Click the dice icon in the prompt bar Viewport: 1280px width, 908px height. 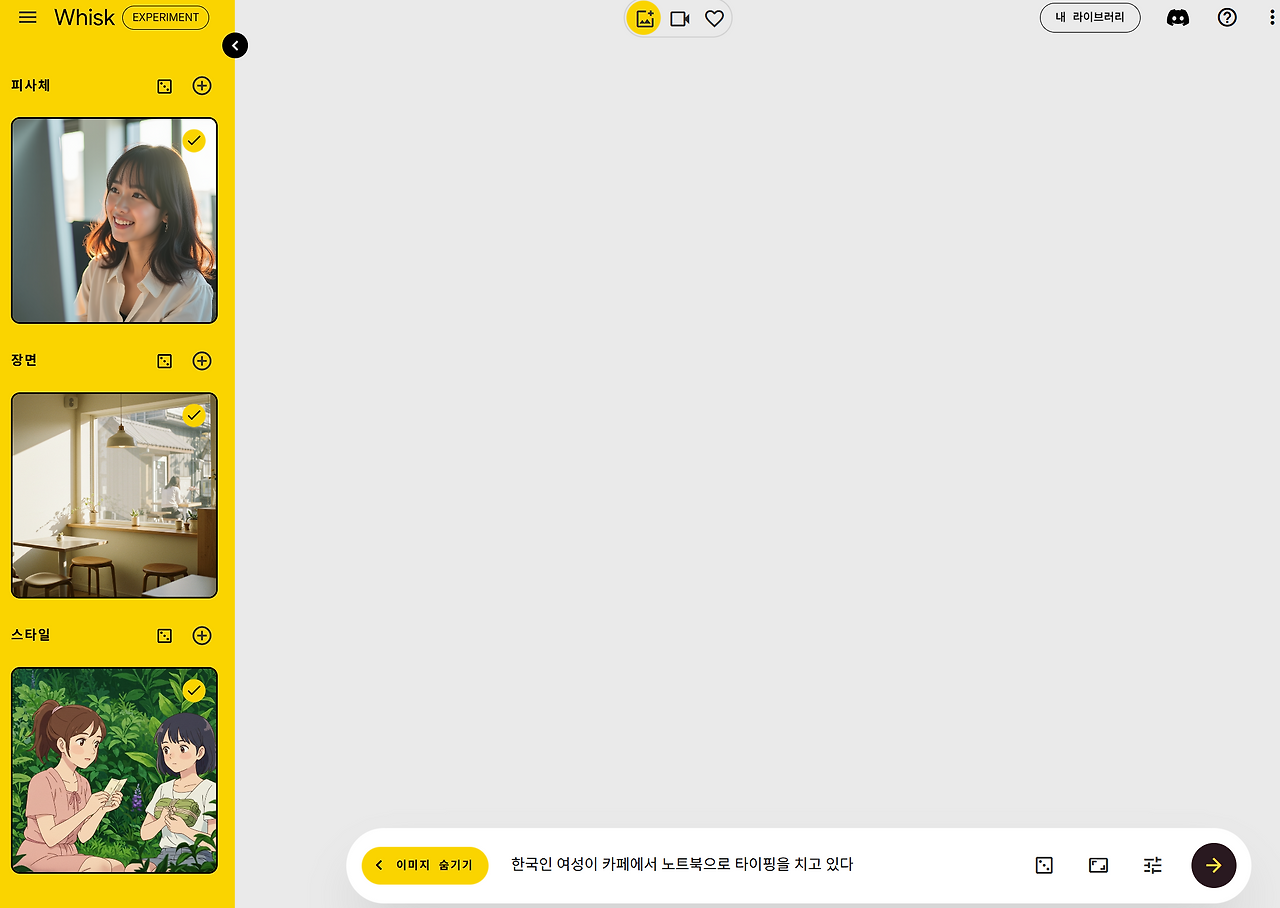(x=1044, y=865)
